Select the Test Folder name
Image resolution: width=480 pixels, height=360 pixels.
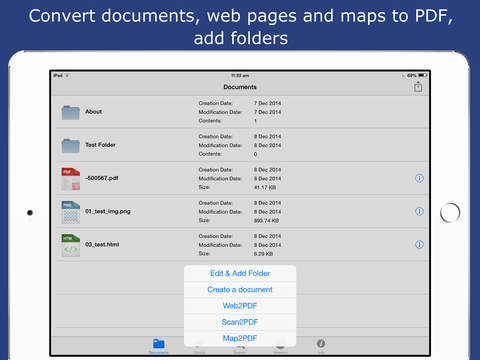[x=100, y=145]
